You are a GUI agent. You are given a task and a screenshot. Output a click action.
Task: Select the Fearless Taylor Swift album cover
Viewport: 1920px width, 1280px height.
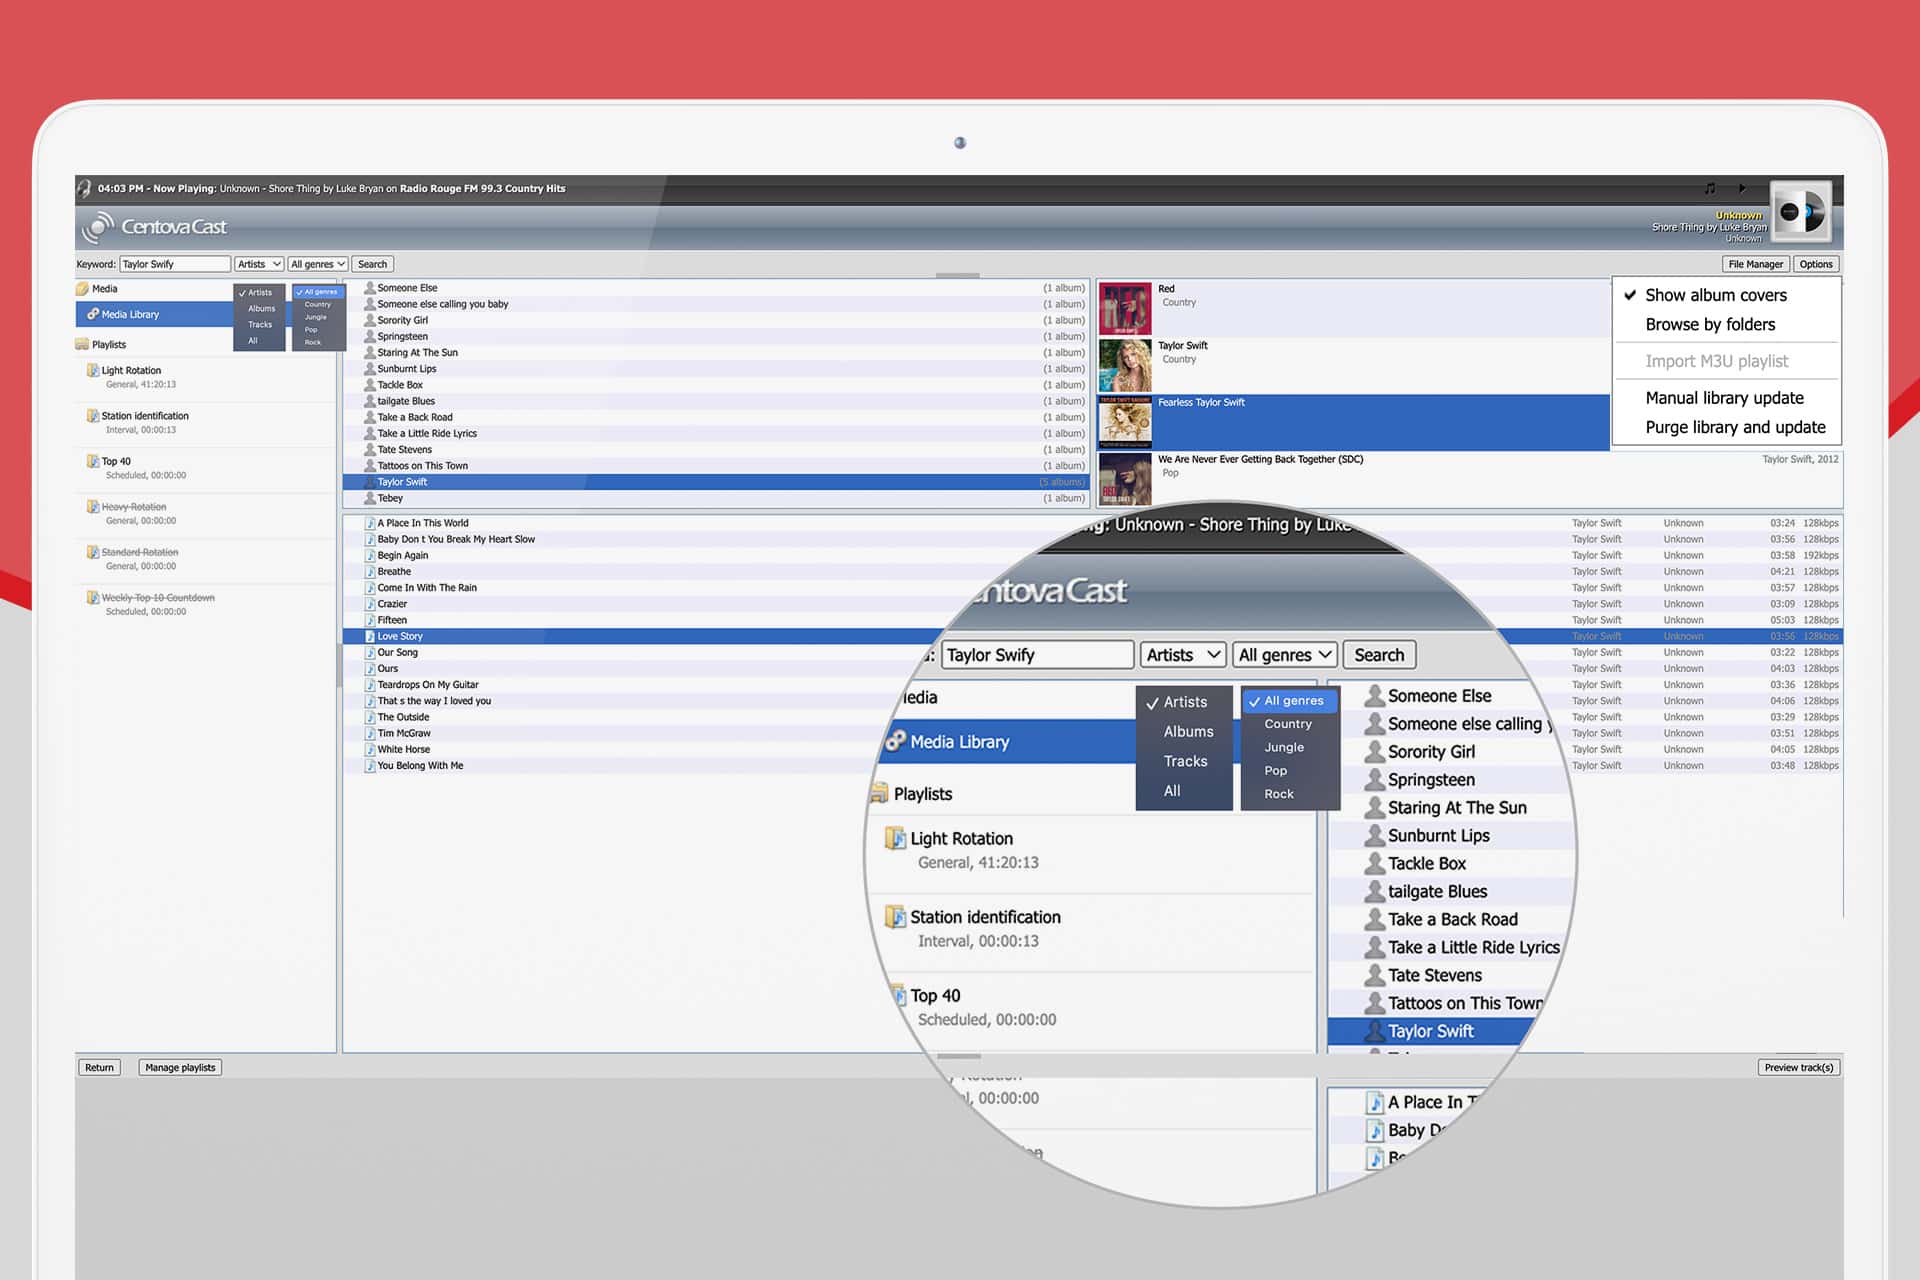(1125, 422)
